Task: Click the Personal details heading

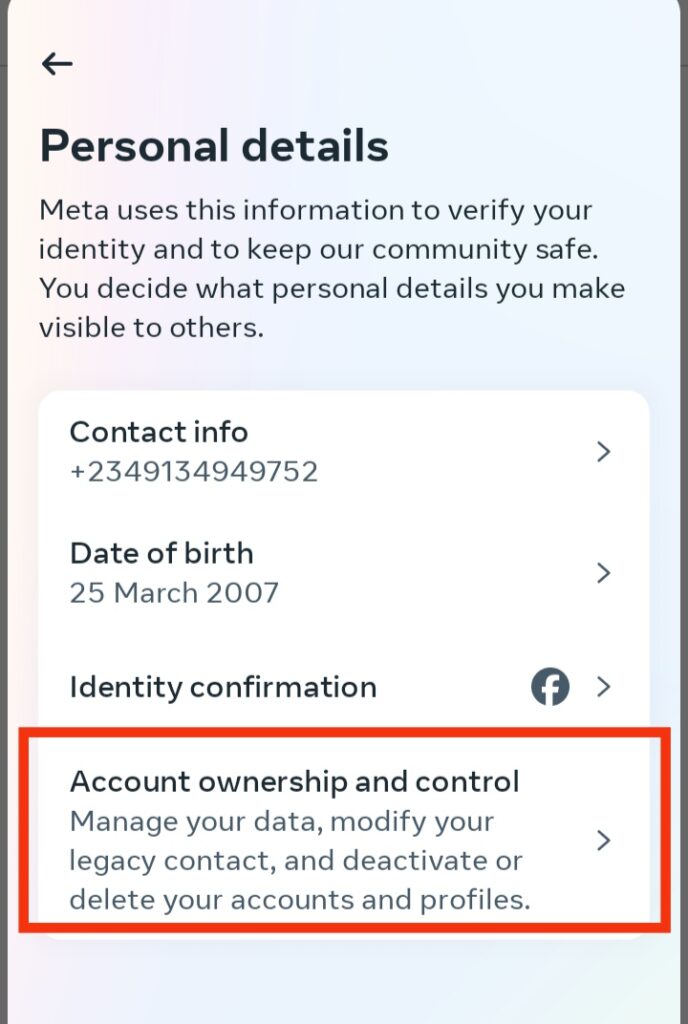Action: 214,145
